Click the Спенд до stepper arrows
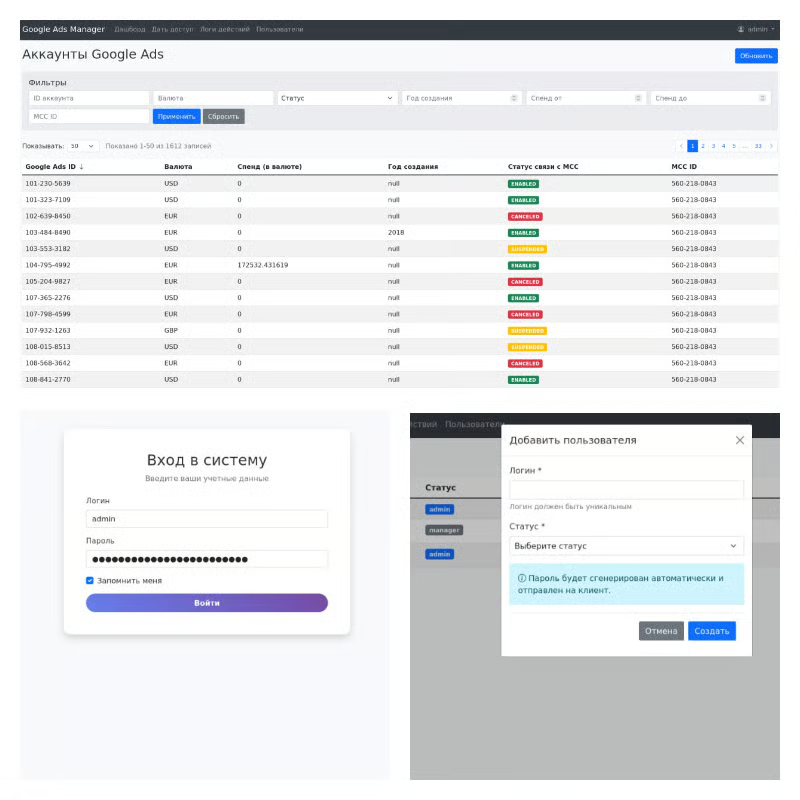 click(762, 98)
